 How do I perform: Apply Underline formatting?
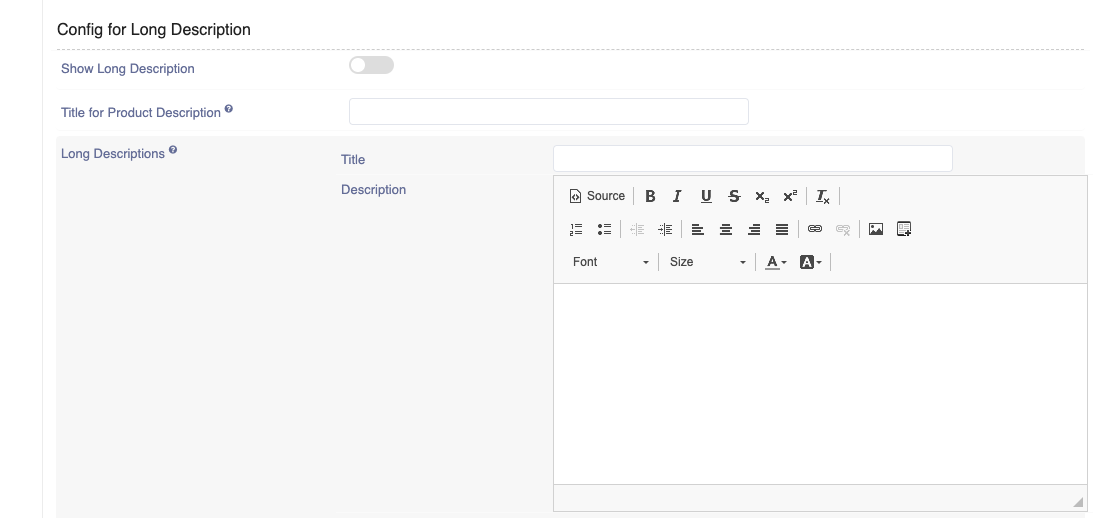[706, 196]
